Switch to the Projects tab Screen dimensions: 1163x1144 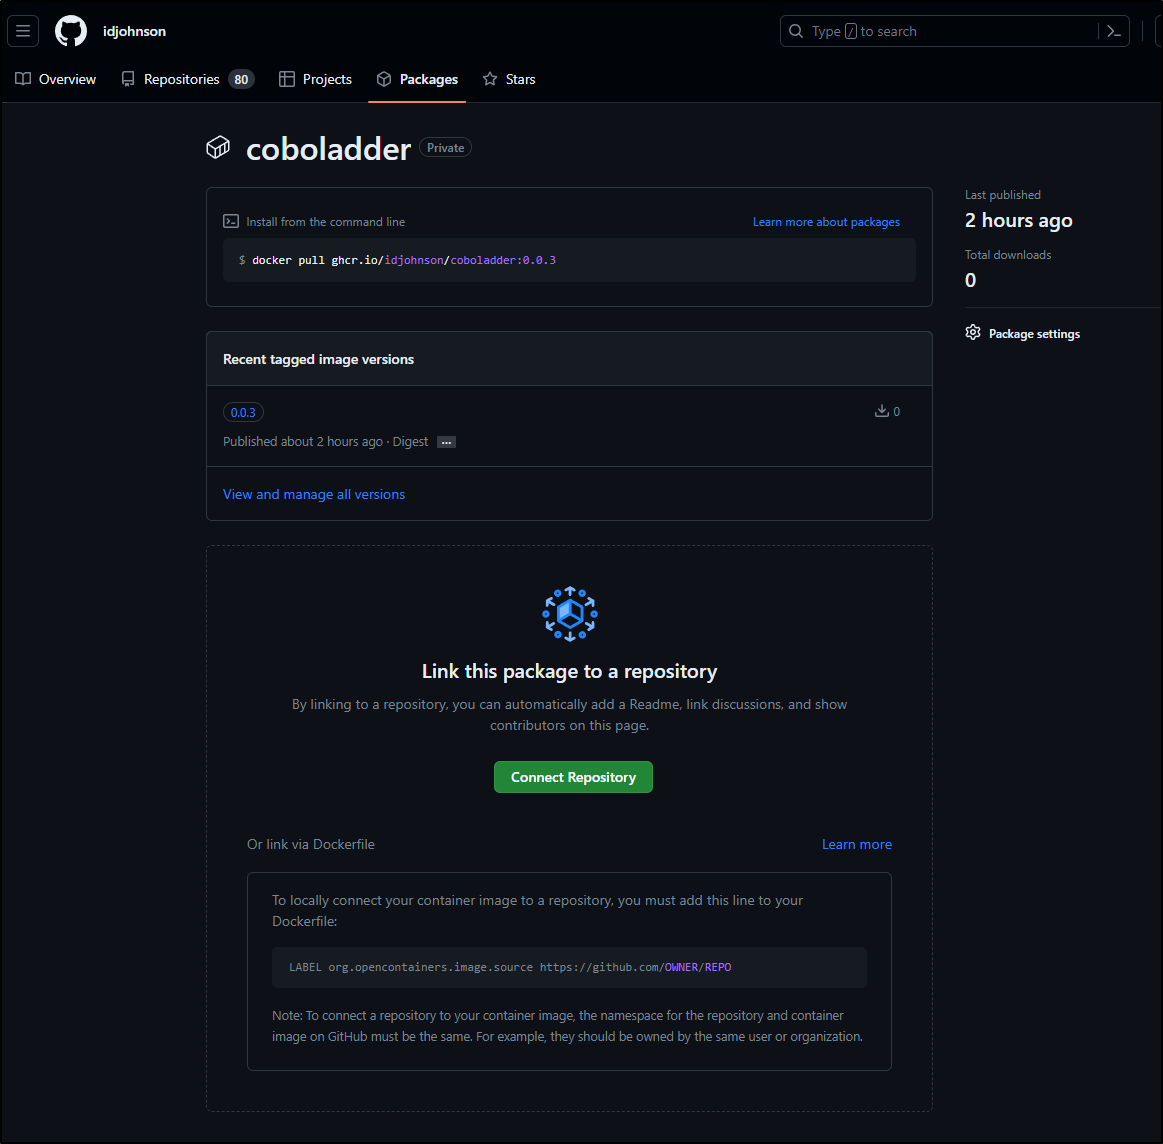point(315,79)
